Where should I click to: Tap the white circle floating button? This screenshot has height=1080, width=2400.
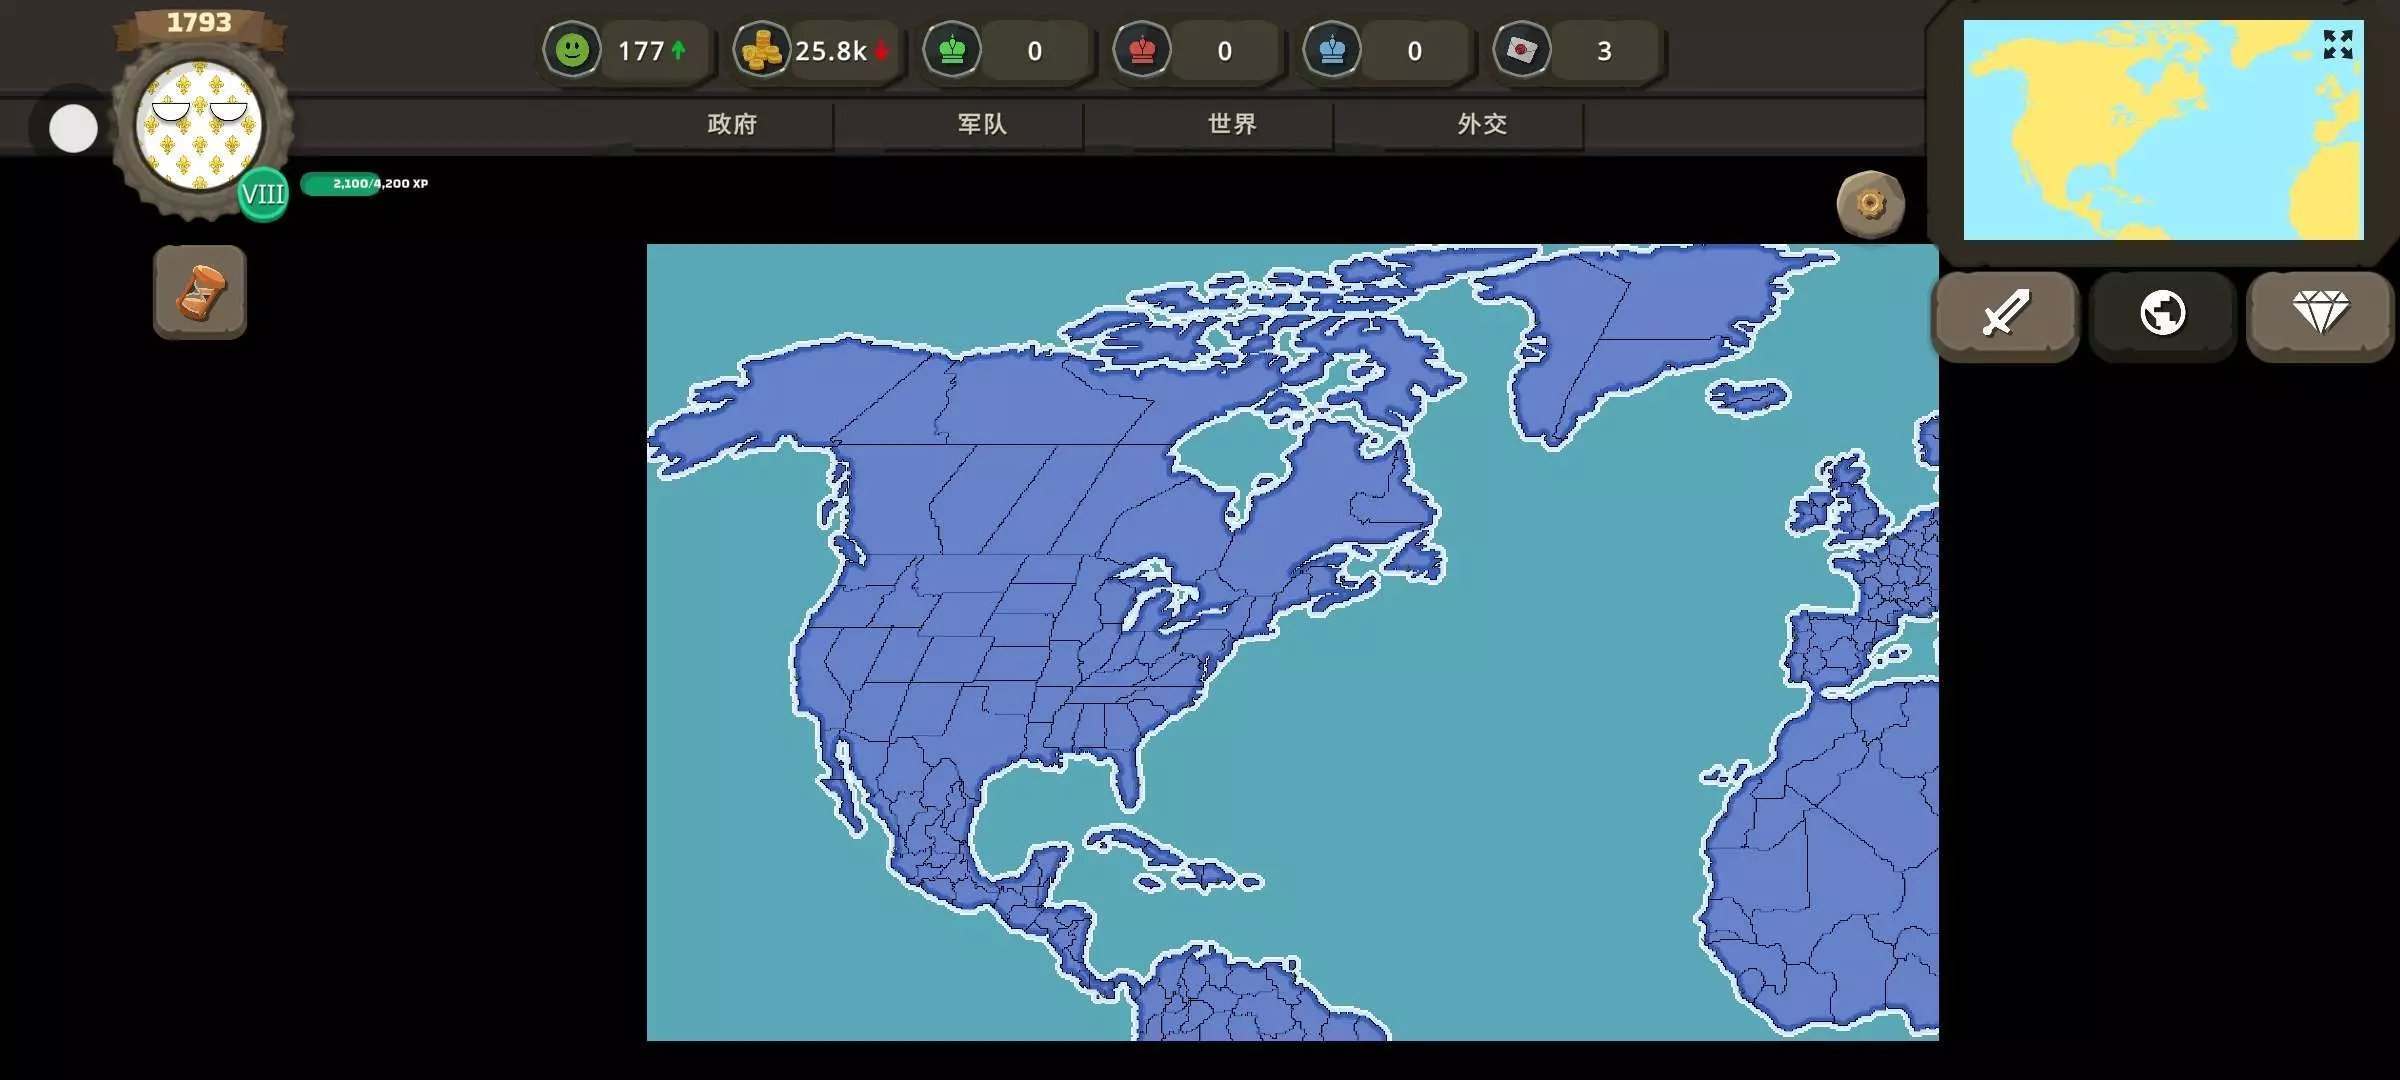73,129
